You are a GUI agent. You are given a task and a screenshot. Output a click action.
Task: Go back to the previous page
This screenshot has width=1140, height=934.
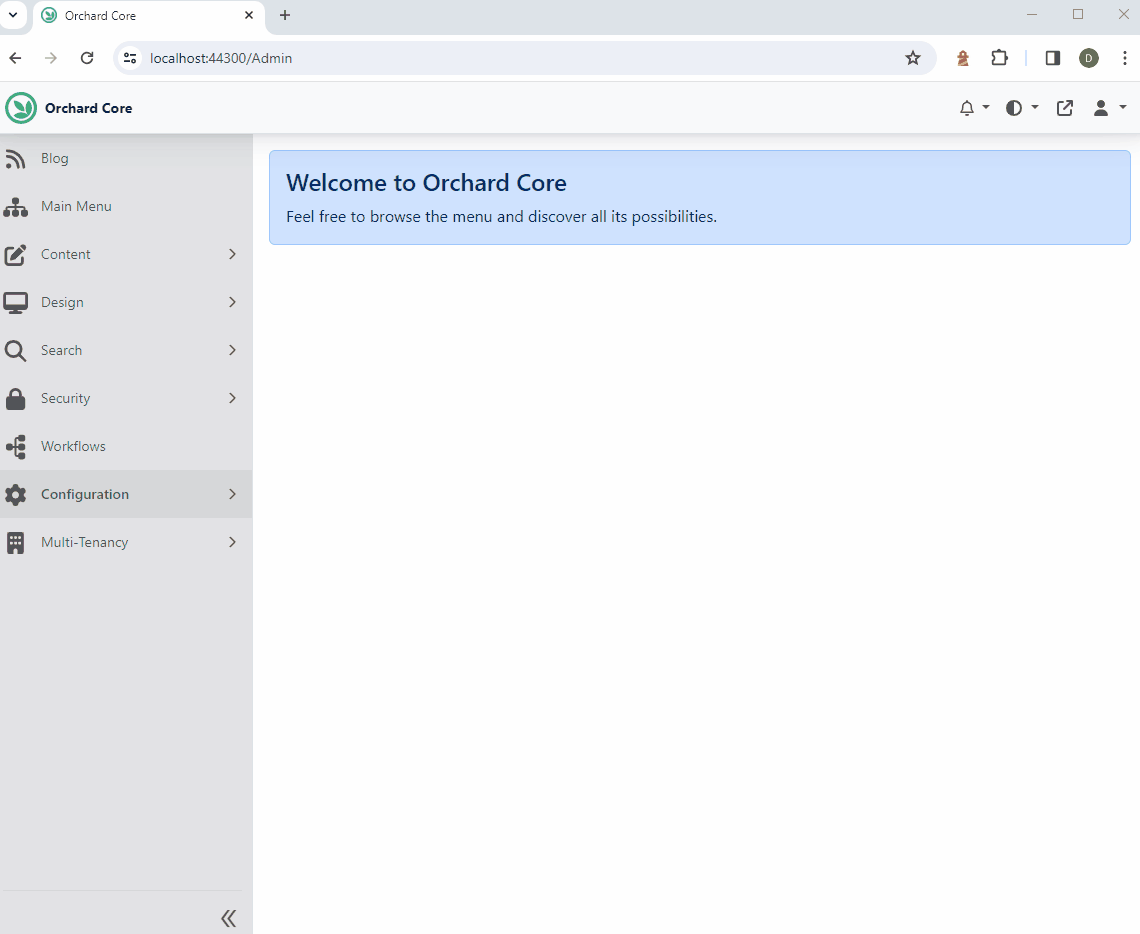pyautogui.click(x=15, y=58)
